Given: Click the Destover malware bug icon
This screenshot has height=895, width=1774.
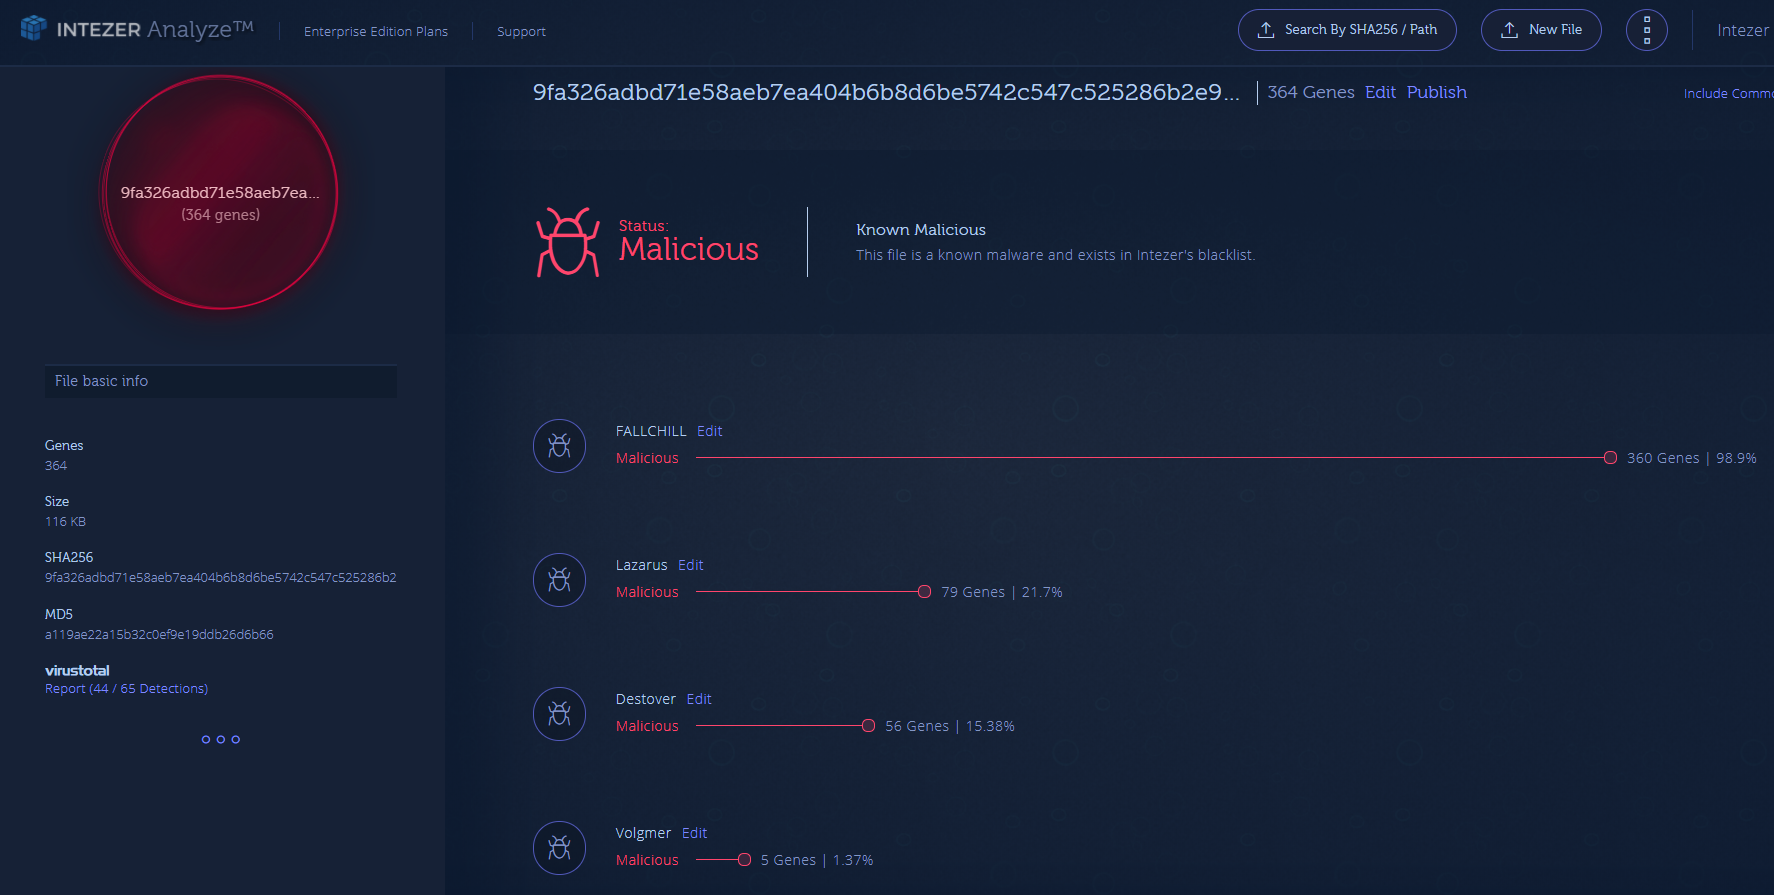Looking at the screenshot, I should pyautogui.click(x=559, y=714).
